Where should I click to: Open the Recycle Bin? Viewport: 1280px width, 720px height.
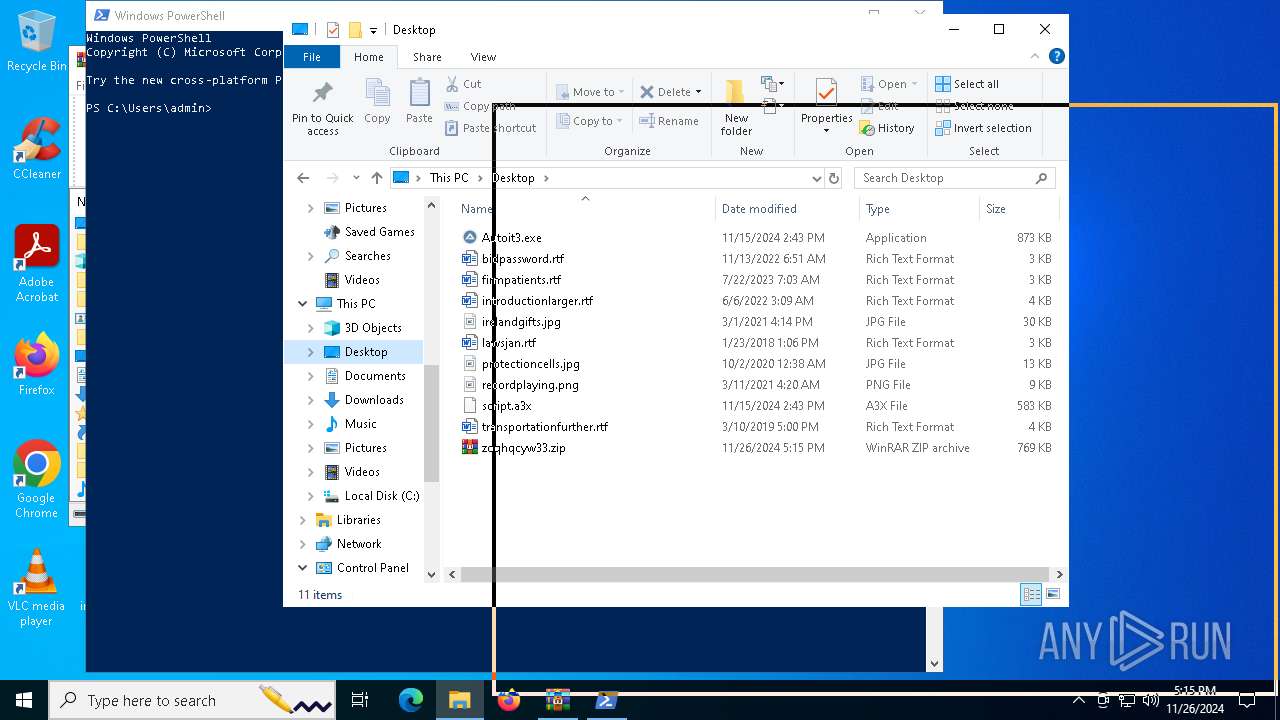coord(37,40)
